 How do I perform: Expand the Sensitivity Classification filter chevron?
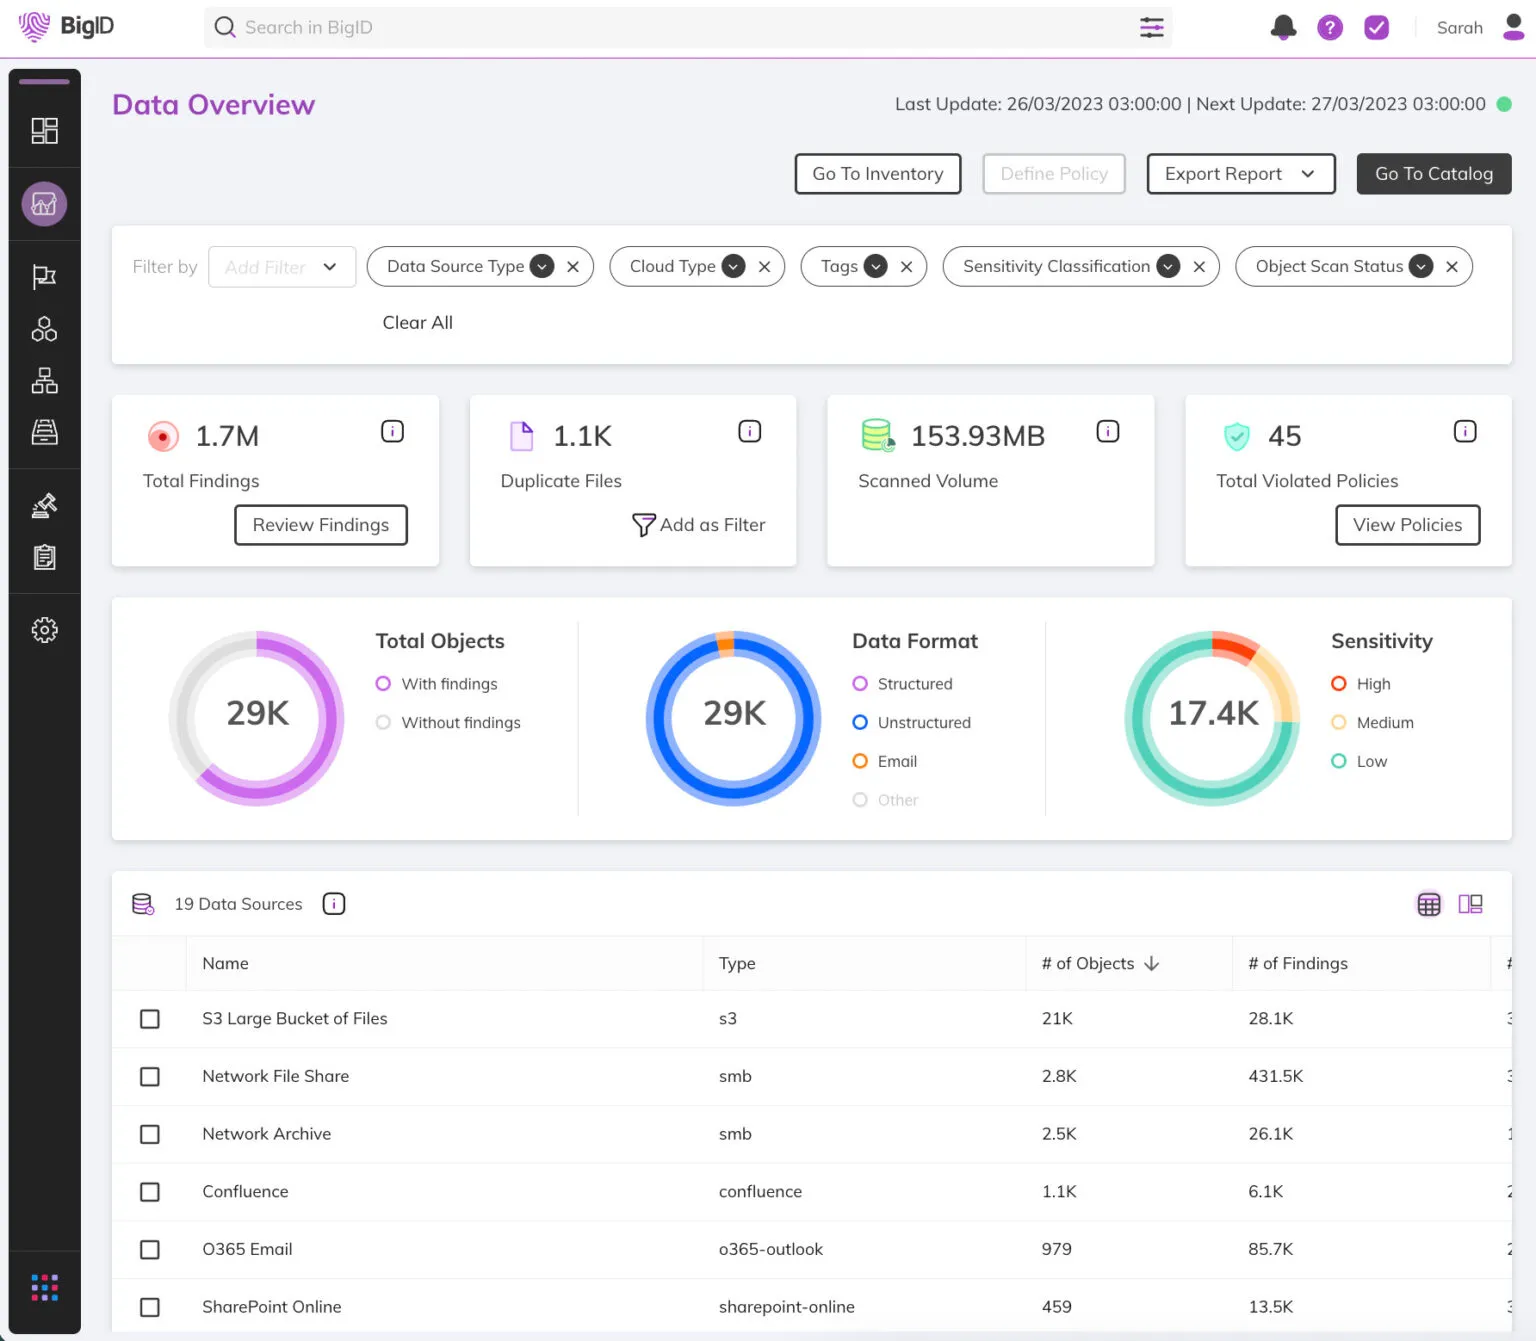1167,267
